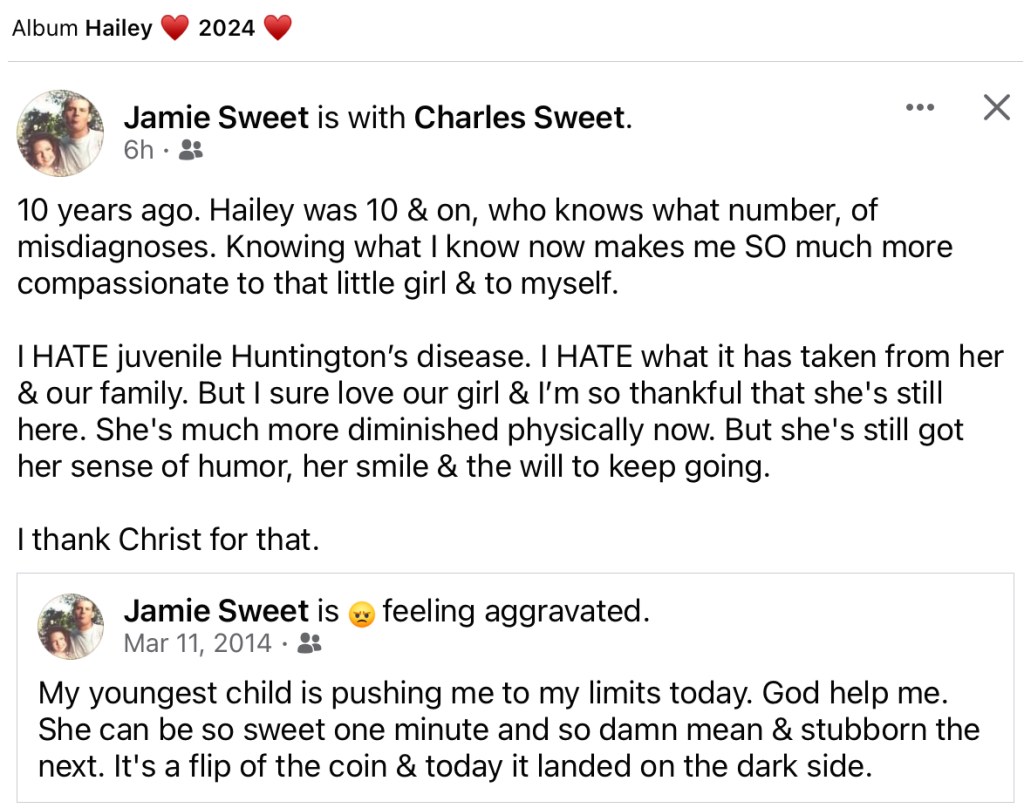
Task: Click the friends audience icon beside 6h
Action: click(190, 151)
